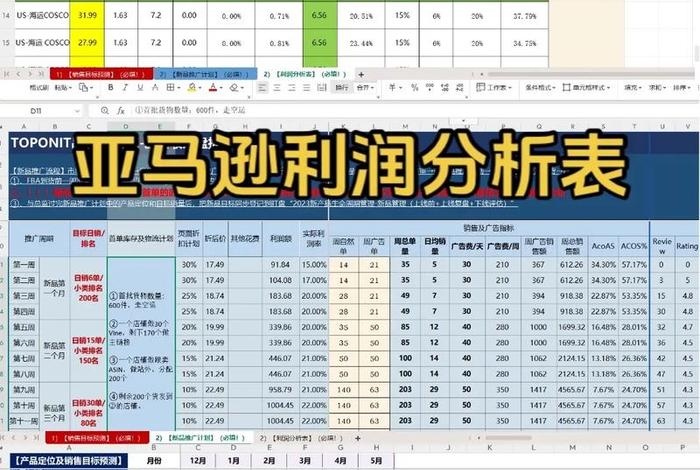Image resolution: width=700 pixels, height=470 pixels.
Task: Apply percent style with % icon
Action: [x=414, y=87]
